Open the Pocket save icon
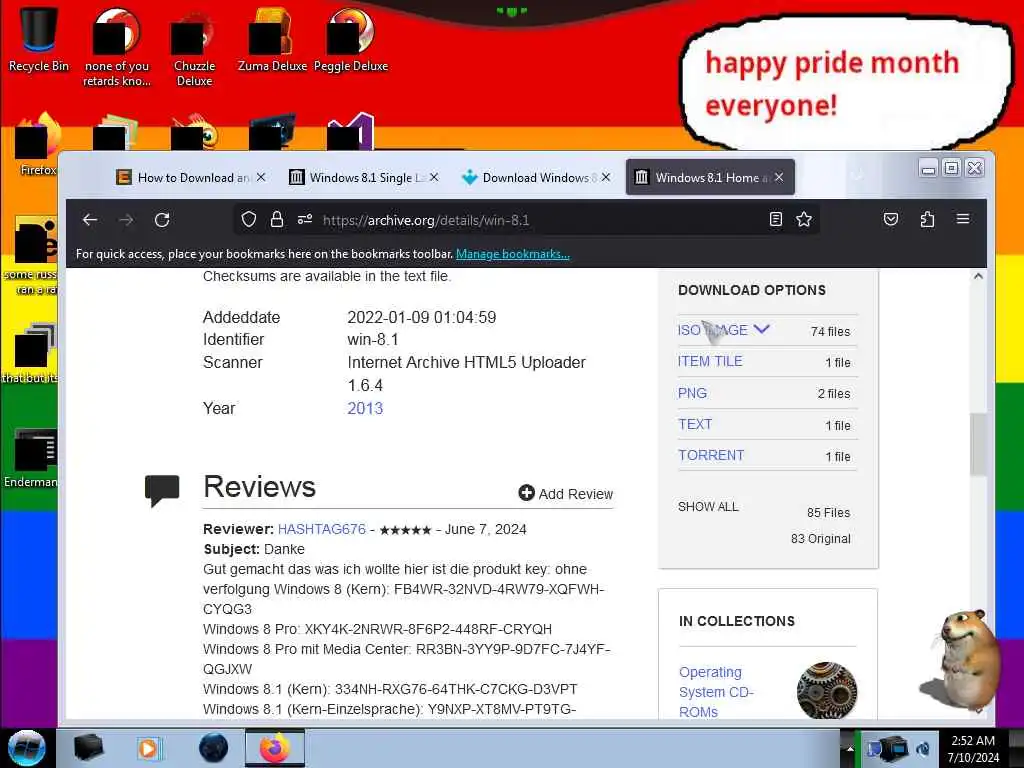Screen dimensions: 1024x768 pos(891,219)
